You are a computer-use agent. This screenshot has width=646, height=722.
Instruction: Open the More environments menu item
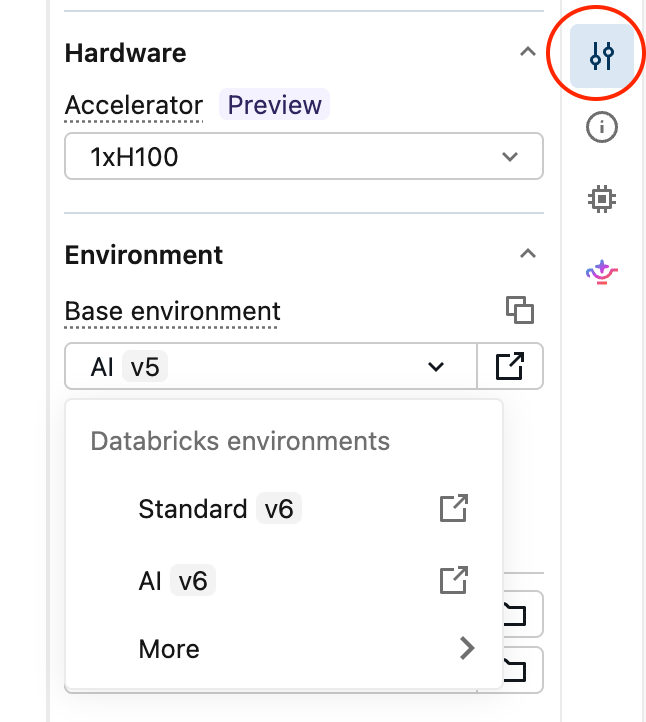284,649
